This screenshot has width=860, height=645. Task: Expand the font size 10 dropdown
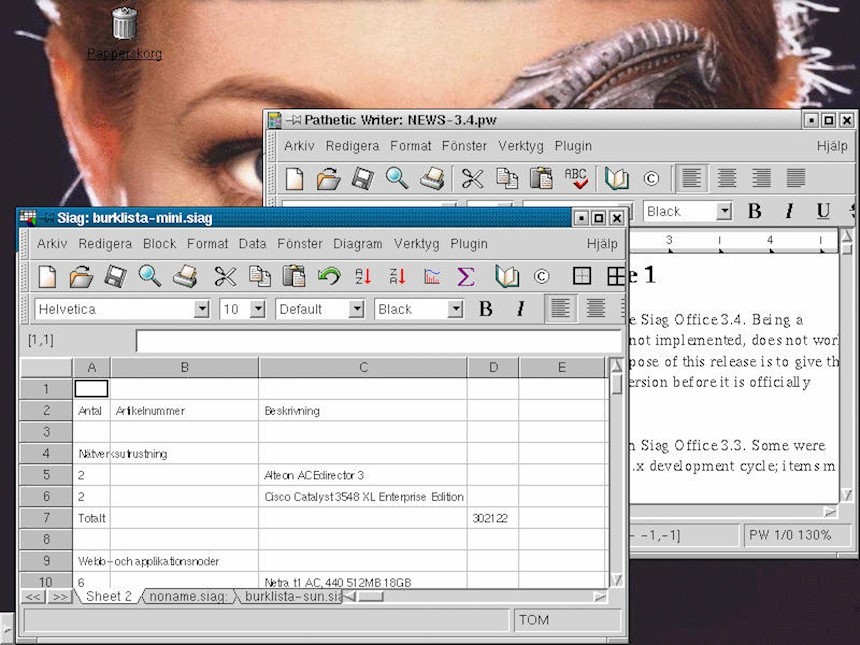[257, 309]
